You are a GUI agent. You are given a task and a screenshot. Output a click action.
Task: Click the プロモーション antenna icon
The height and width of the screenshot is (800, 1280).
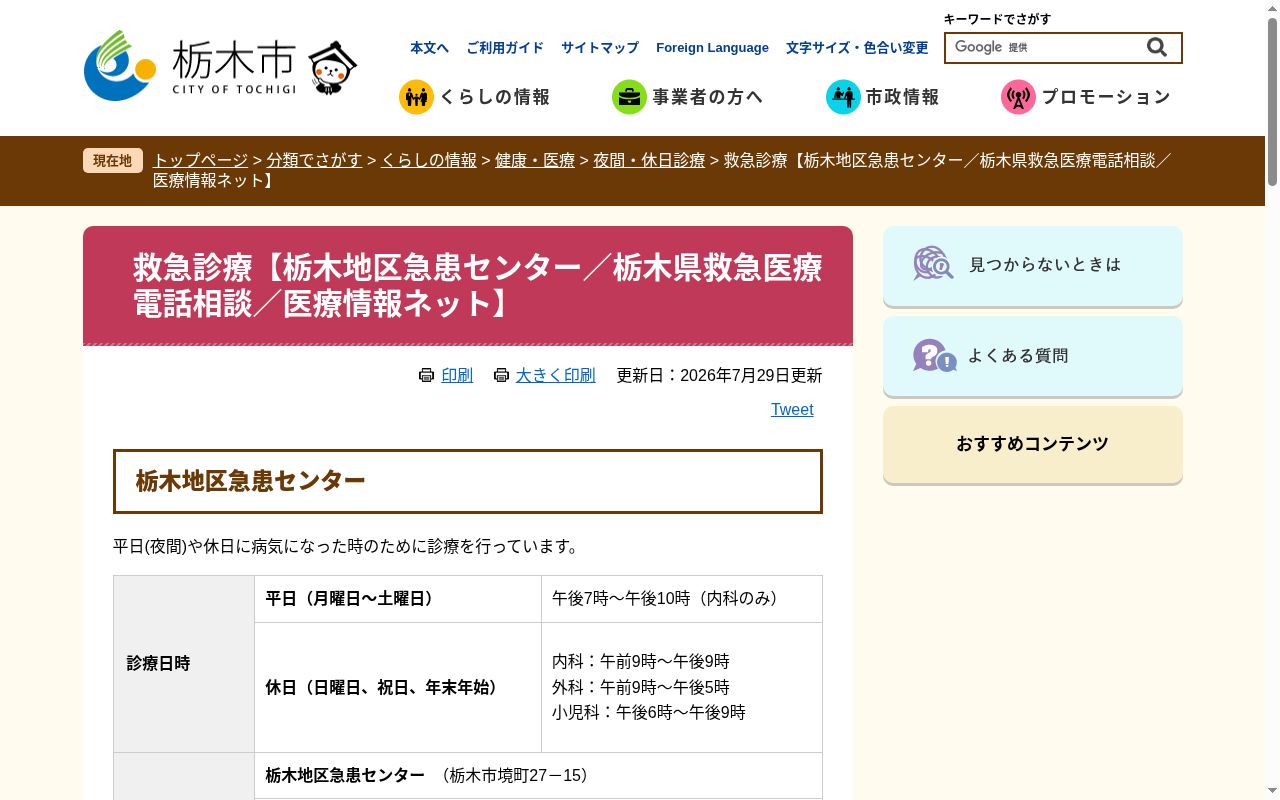pyautogui.click(x=1018, y=97)
